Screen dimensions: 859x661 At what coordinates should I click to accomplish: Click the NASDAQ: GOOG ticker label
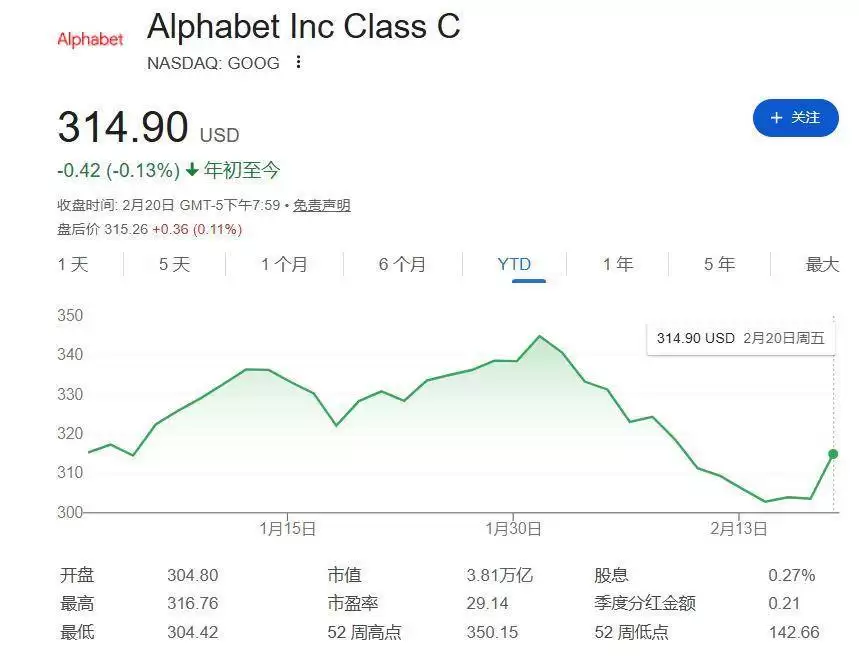(x=213, y=63)
